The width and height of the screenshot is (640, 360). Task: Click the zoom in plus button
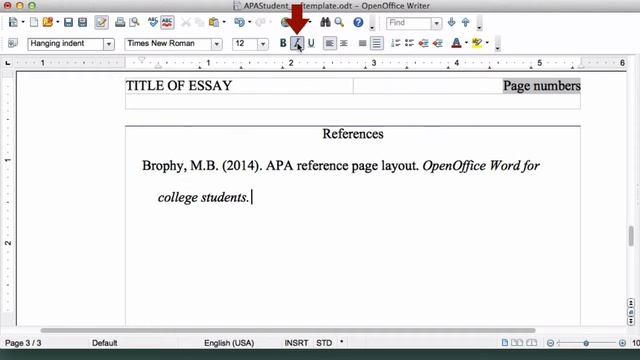pos(622,343)
